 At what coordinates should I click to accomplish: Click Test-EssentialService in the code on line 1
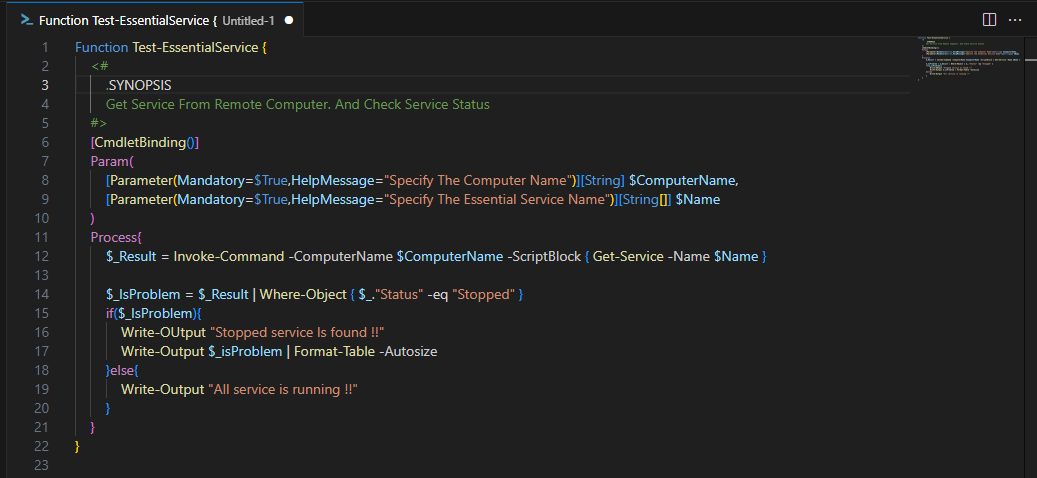(195, 48)
